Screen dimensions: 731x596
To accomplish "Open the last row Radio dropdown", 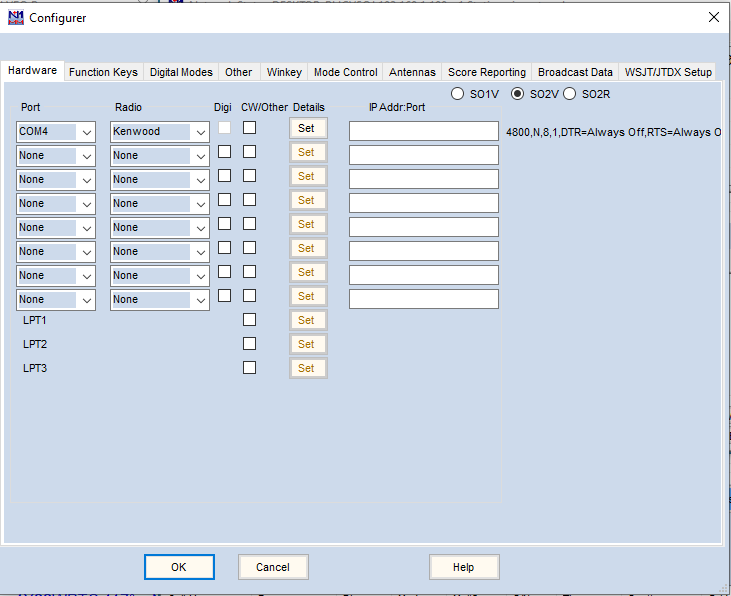I will (200, 300).
